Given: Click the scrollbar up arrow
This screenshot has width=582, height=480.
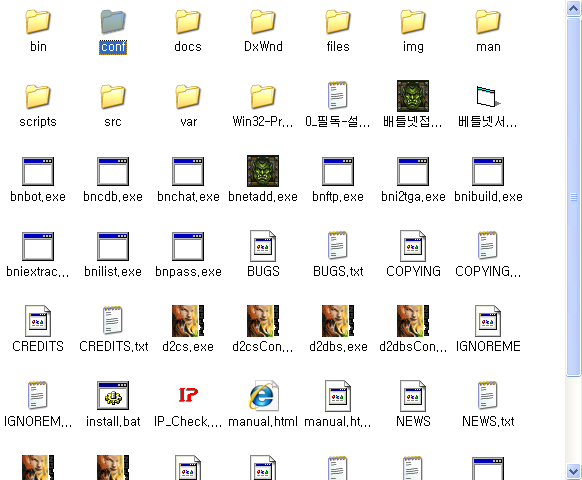Looking at the screenshot, I should 573,8.
